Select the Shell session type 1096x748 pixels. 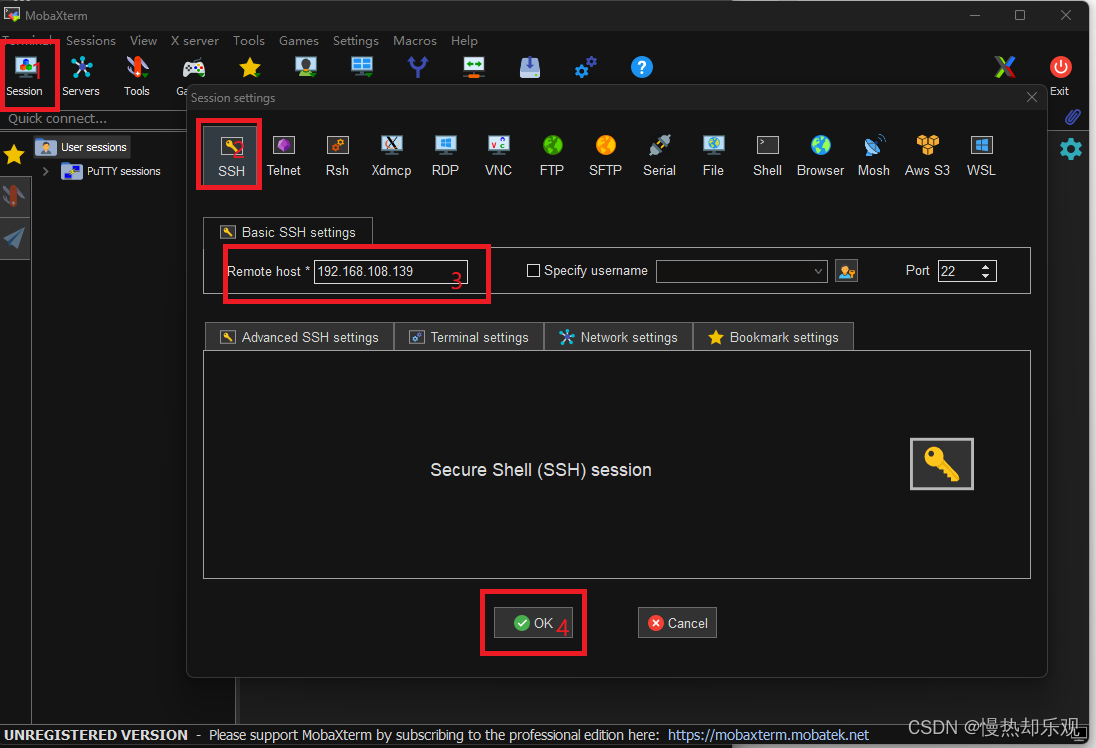click(x=767, y=156)
